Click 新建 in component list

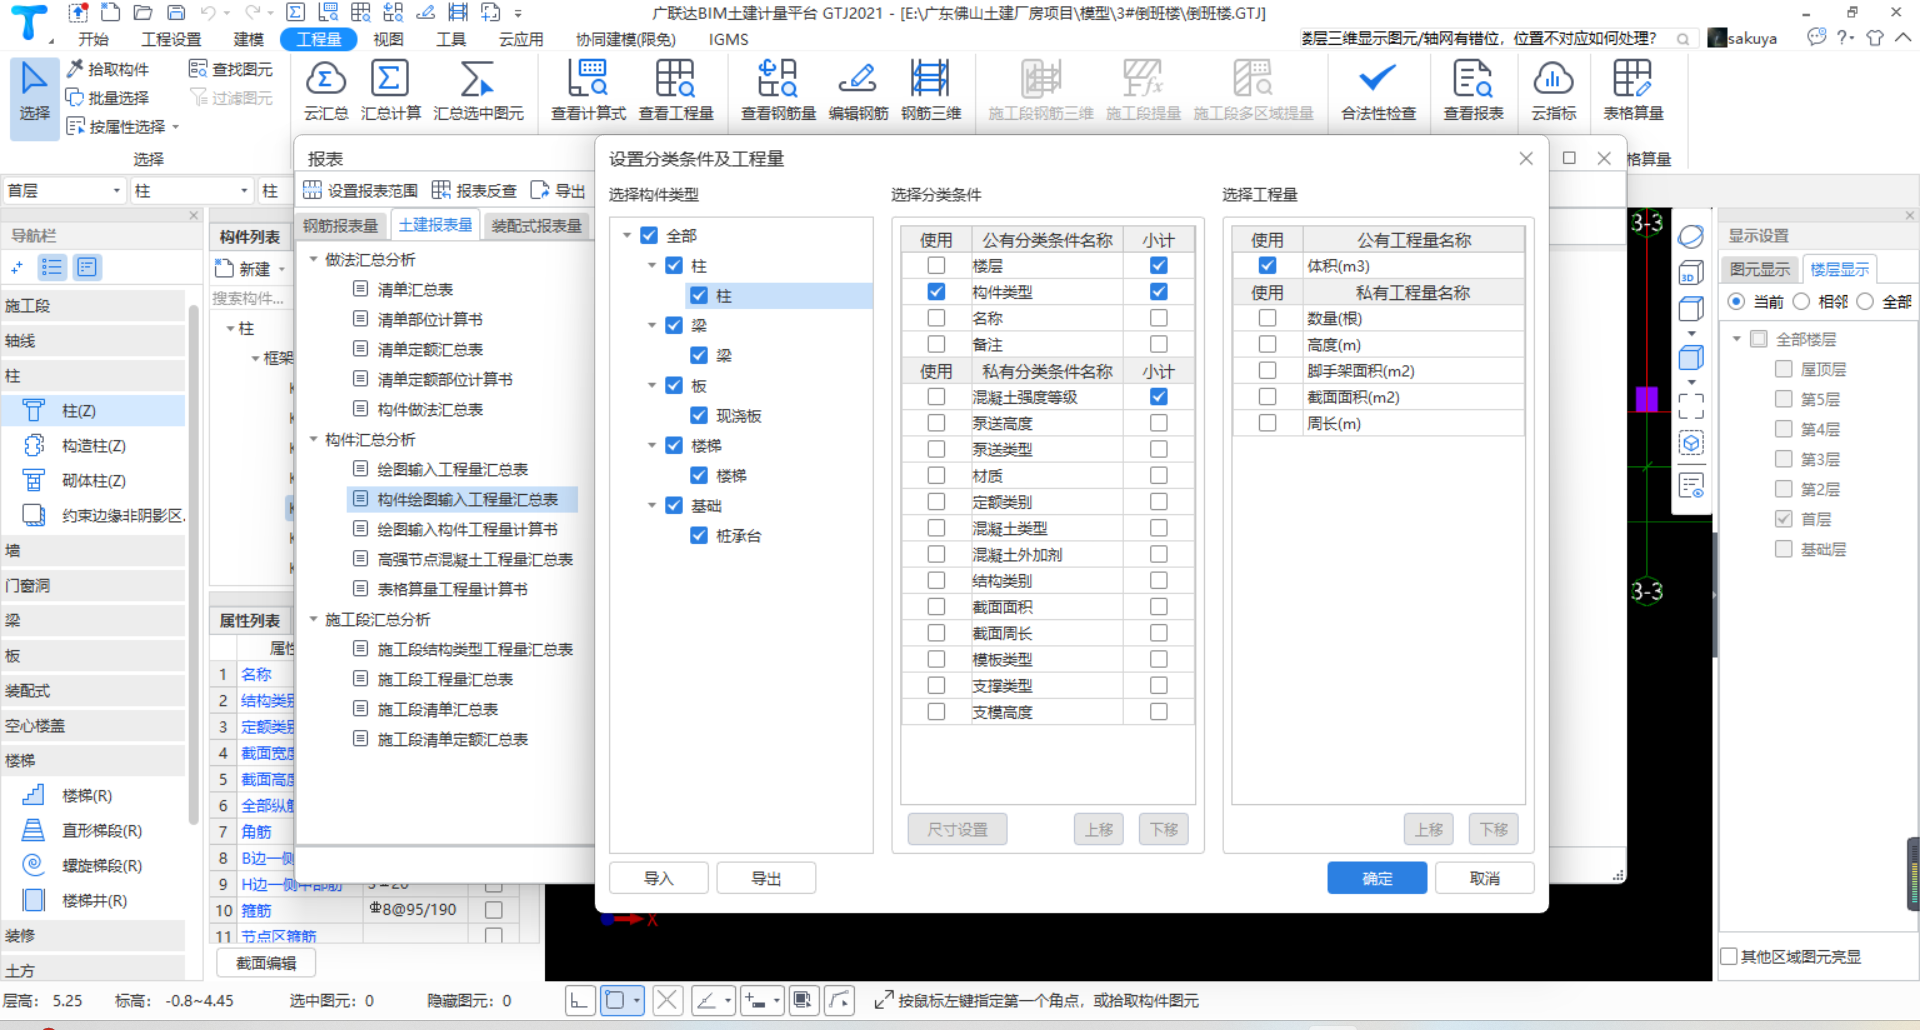point(250,269)
